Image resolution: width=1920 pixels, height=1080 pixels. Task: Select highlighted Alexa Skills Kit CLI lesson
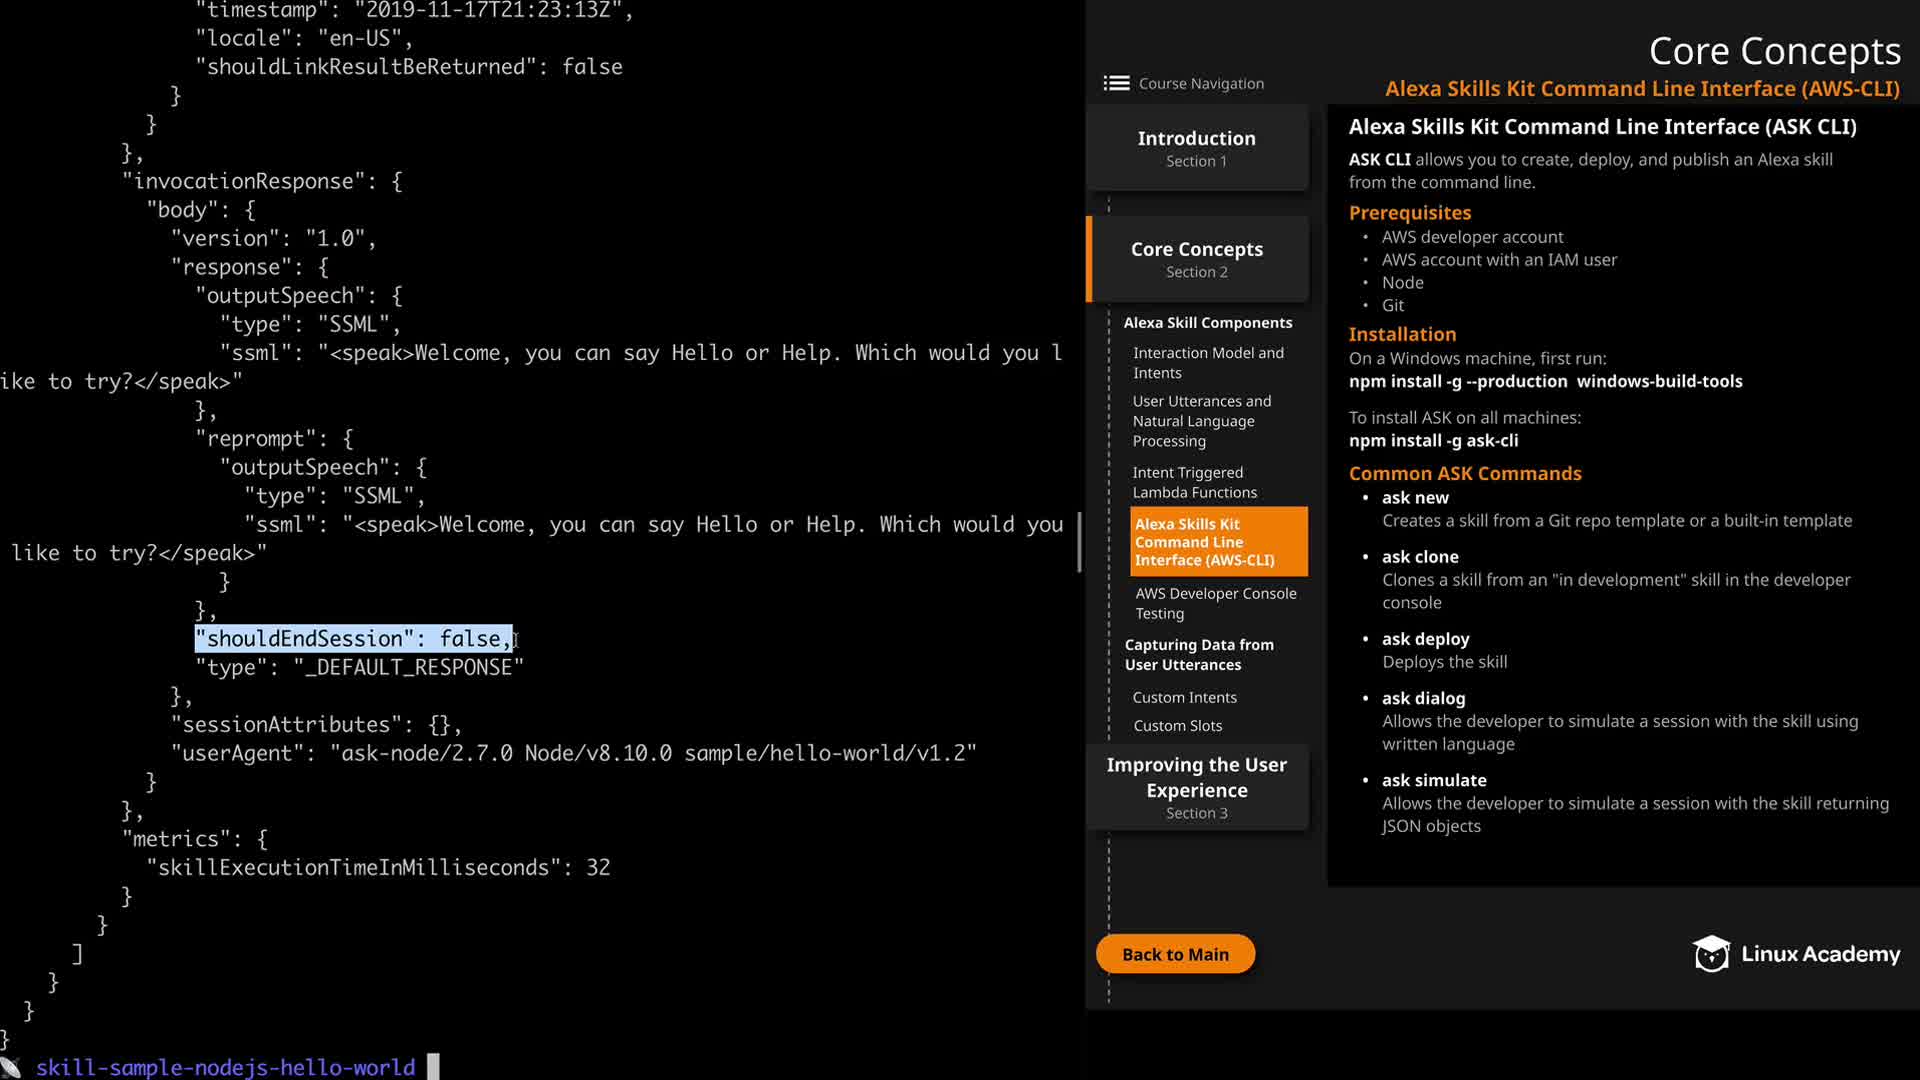pyautogui.click(x=1217, y=542)
